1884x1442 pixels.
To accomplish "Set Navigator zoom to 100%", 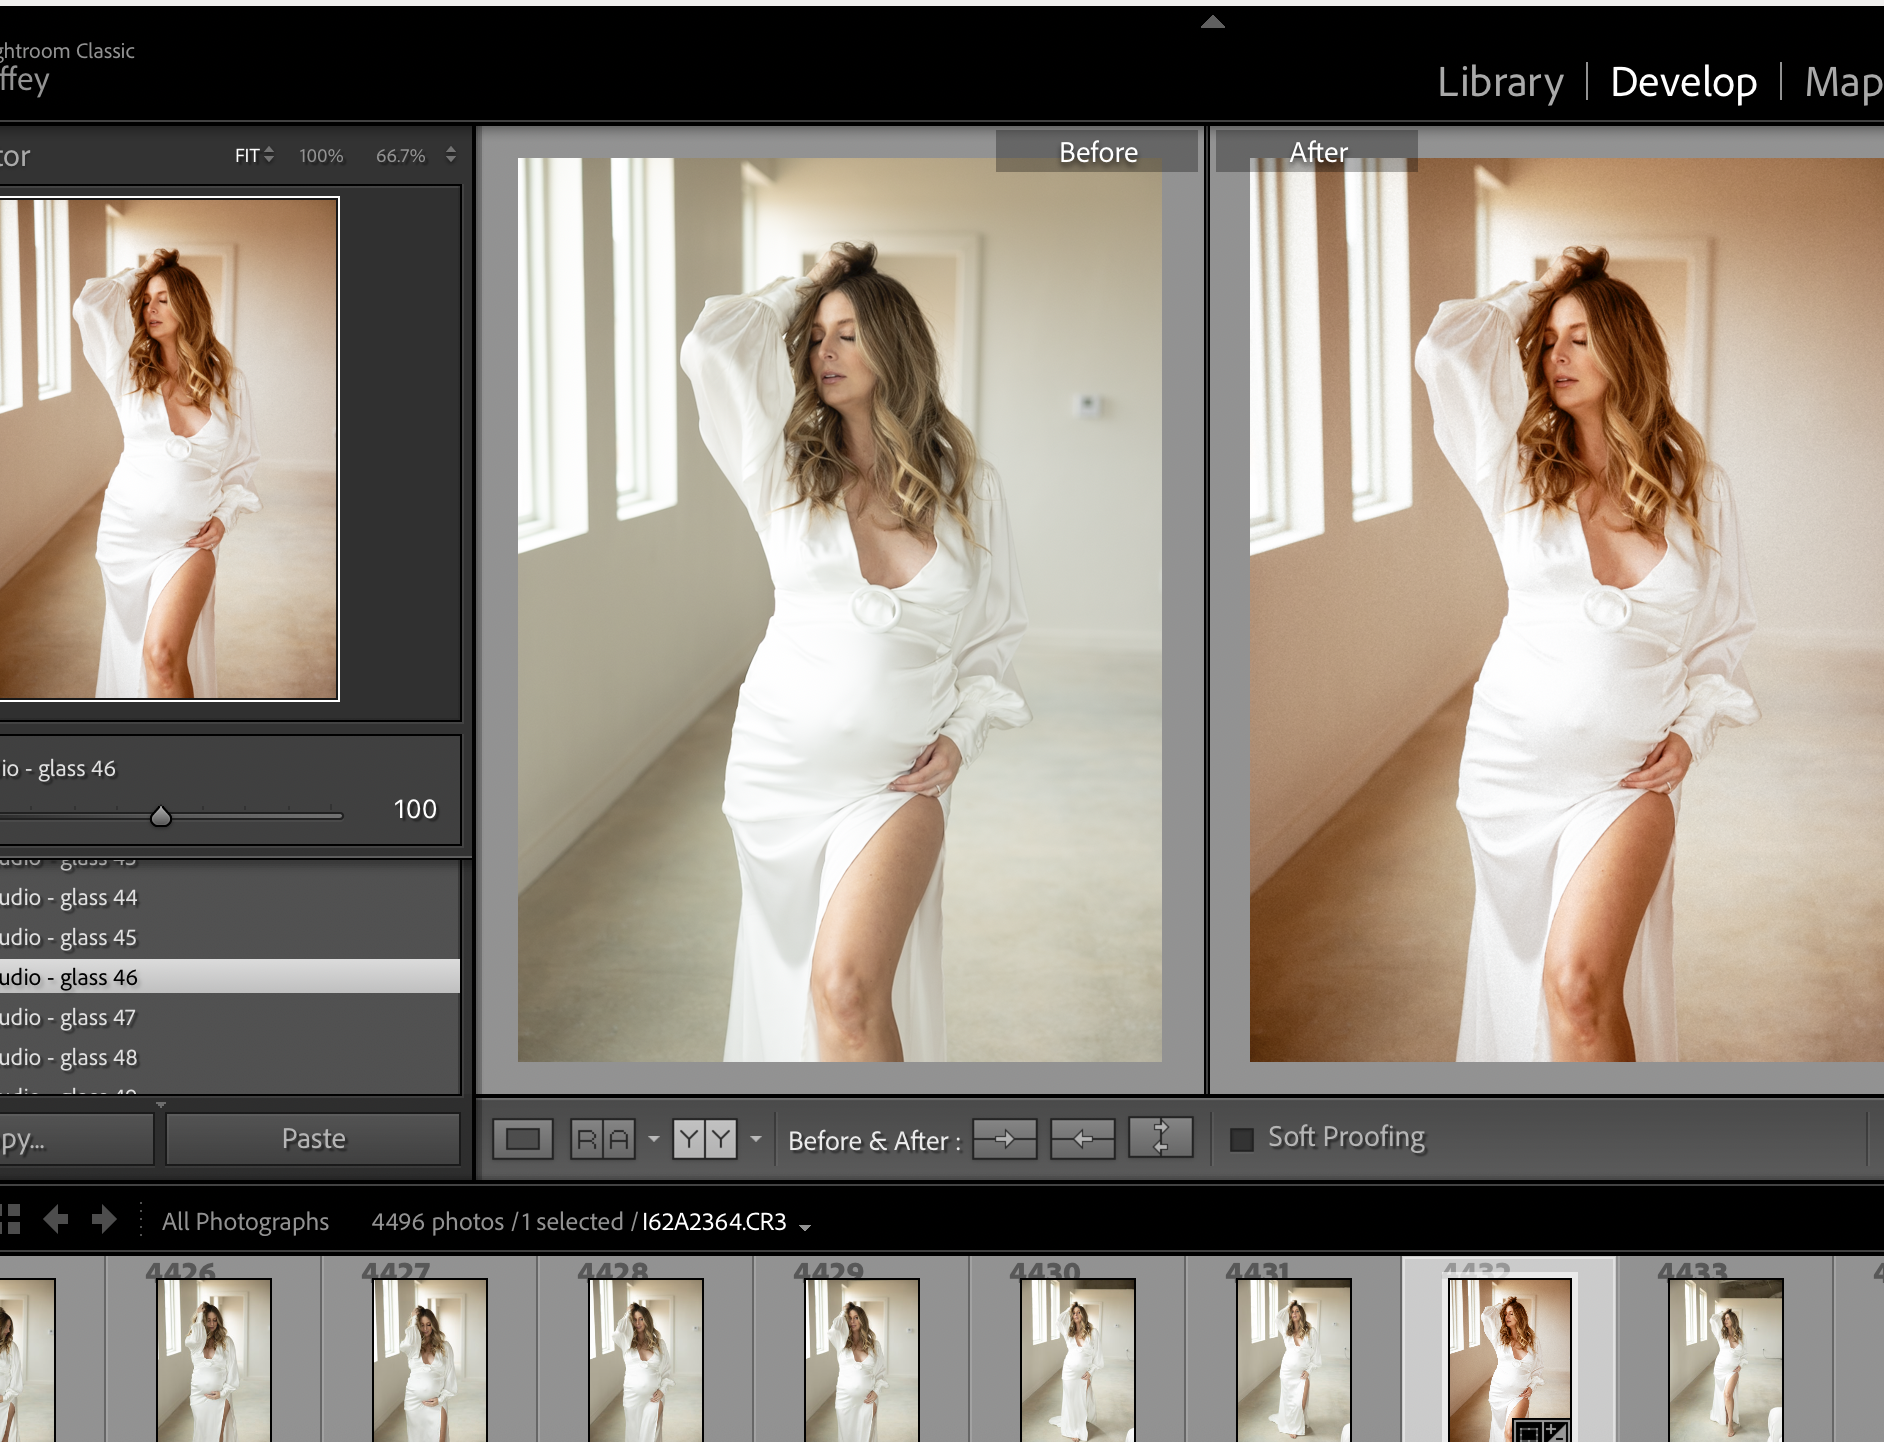I will (x=321, y=156).
